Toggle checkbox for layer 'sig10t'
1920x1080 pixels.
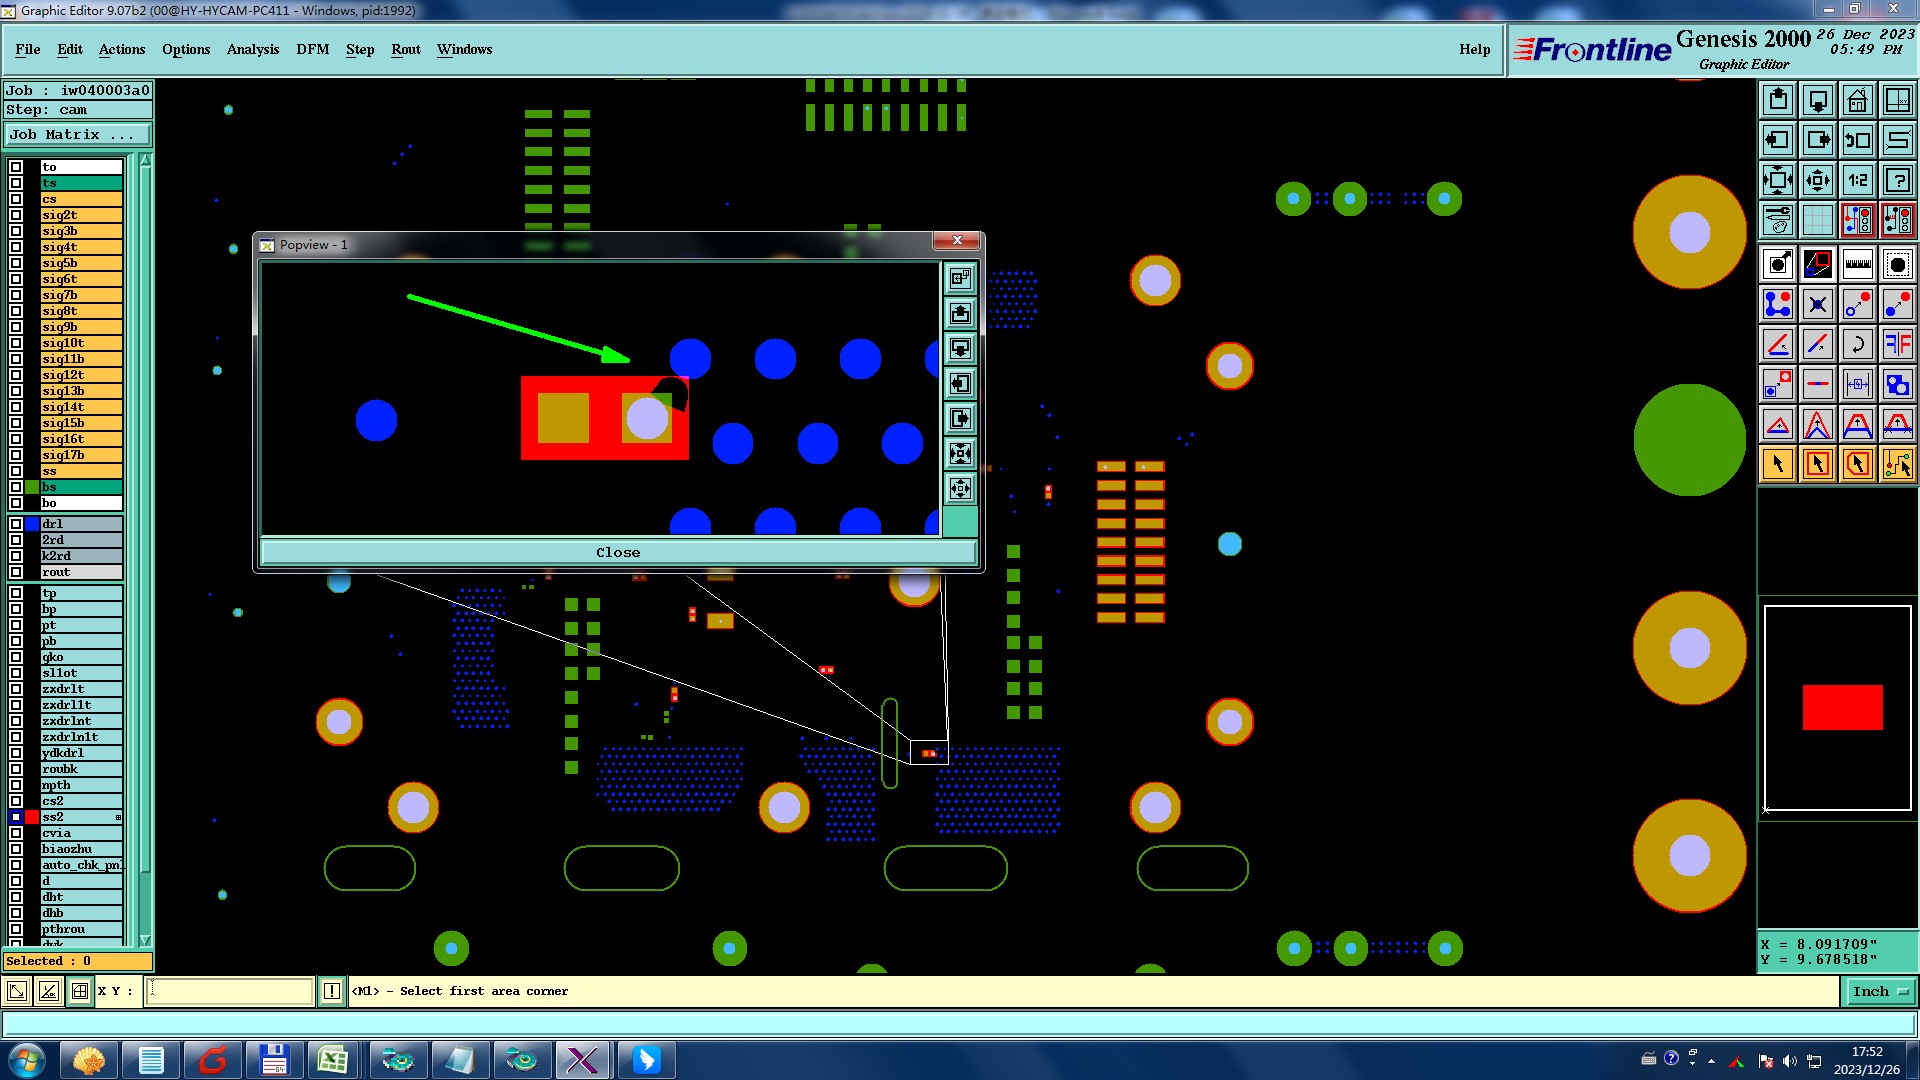point(16,343)
